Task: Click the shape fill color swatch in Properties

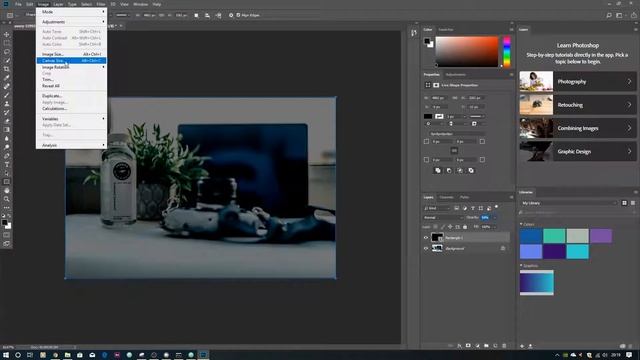Action: click(427, 116)
